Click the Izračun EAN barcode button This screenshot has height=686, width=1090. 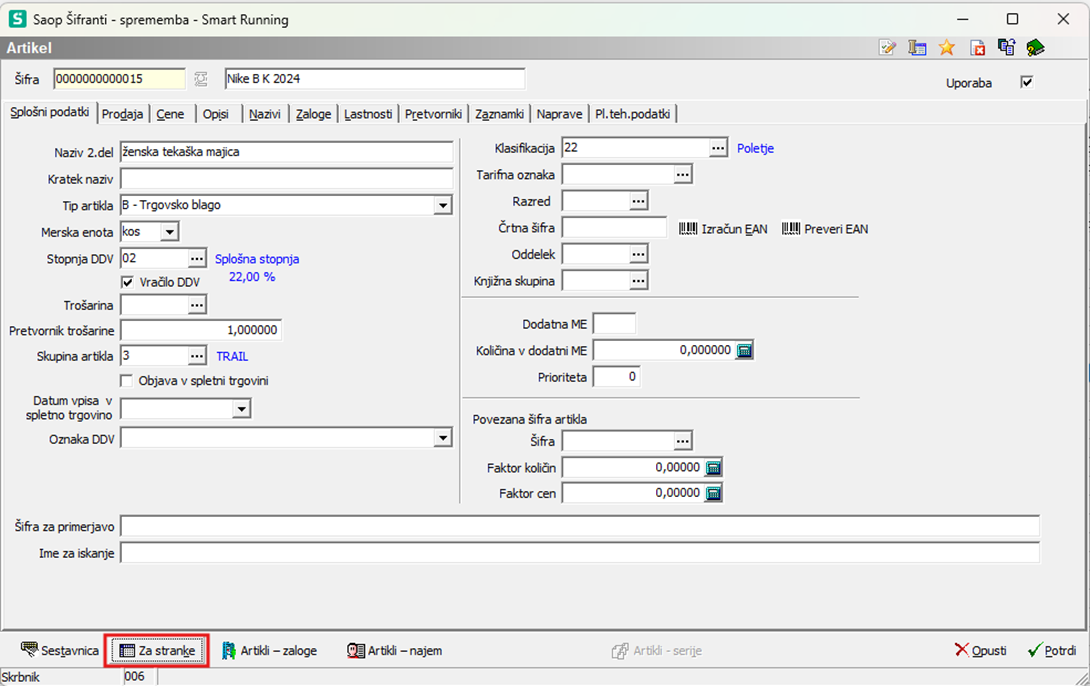point(723,229)
